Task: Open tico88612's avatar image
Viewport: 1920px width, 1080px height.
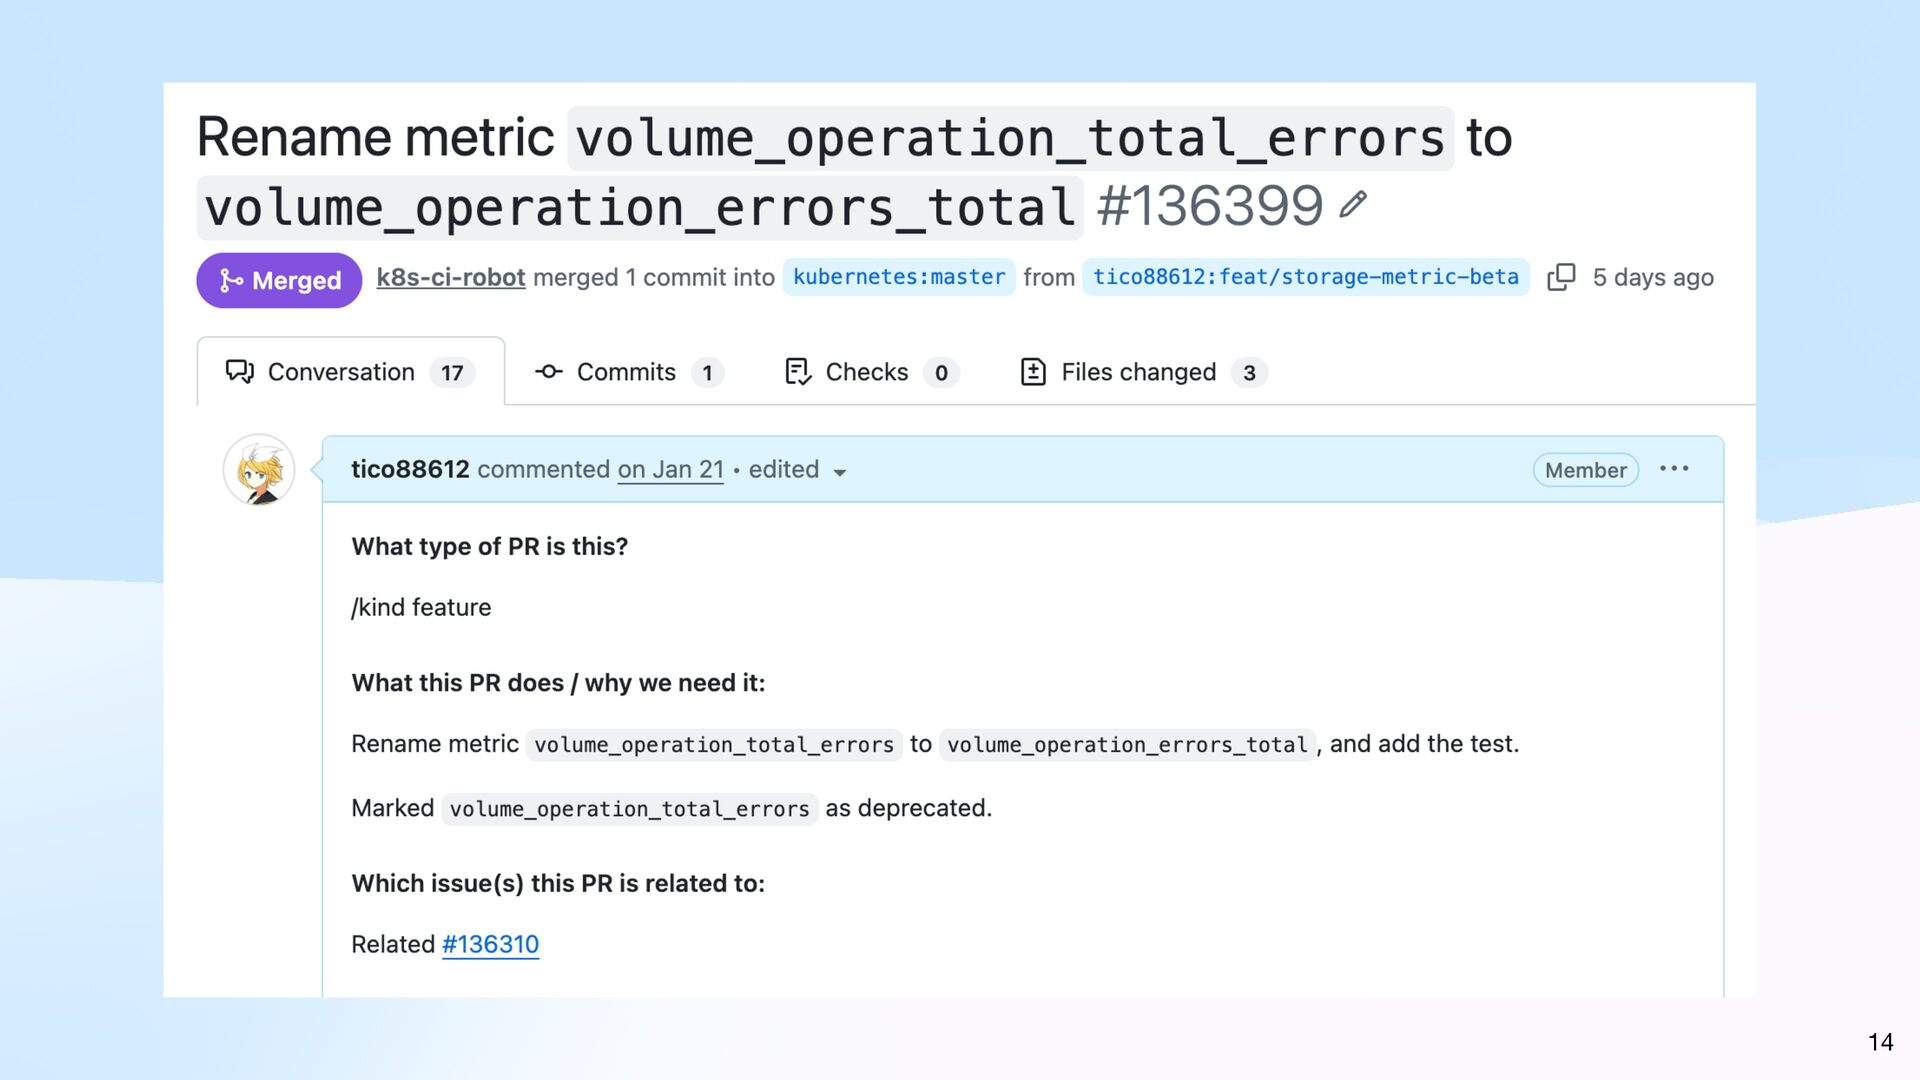Action: coord(259,470)
